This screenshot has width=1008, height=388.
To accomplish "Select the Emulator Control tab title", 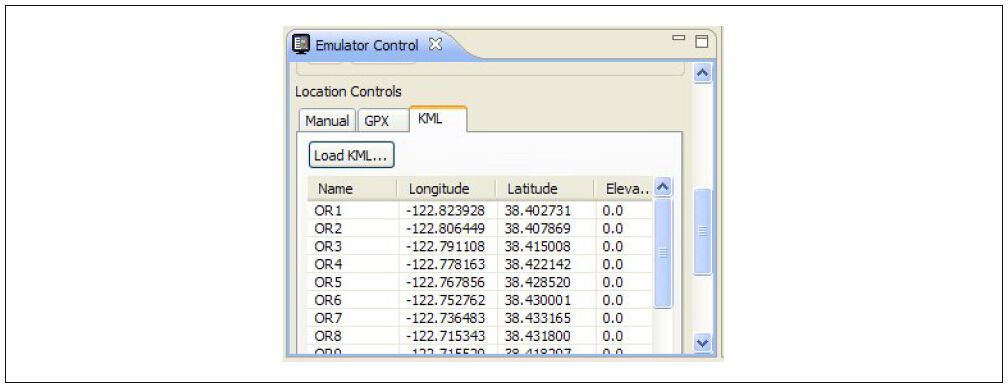I will (366, 46).
